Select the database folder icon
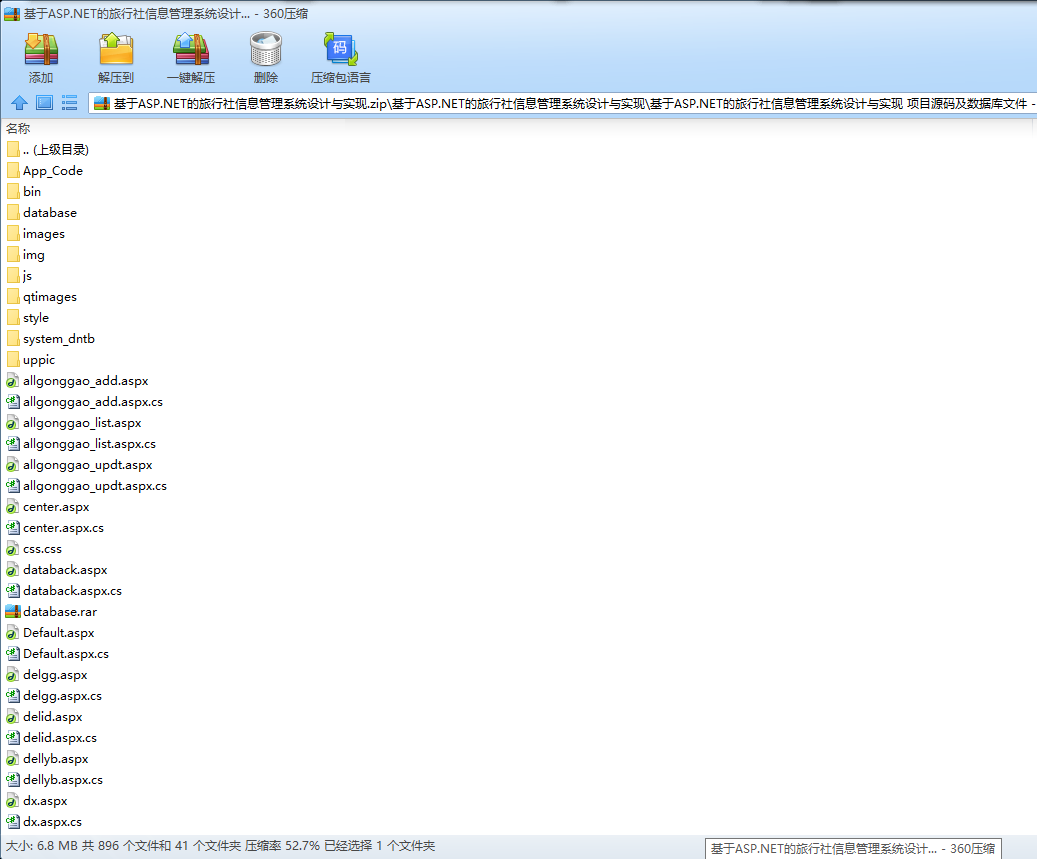The height and width of the screenshot is (859, 1037). 13,213
